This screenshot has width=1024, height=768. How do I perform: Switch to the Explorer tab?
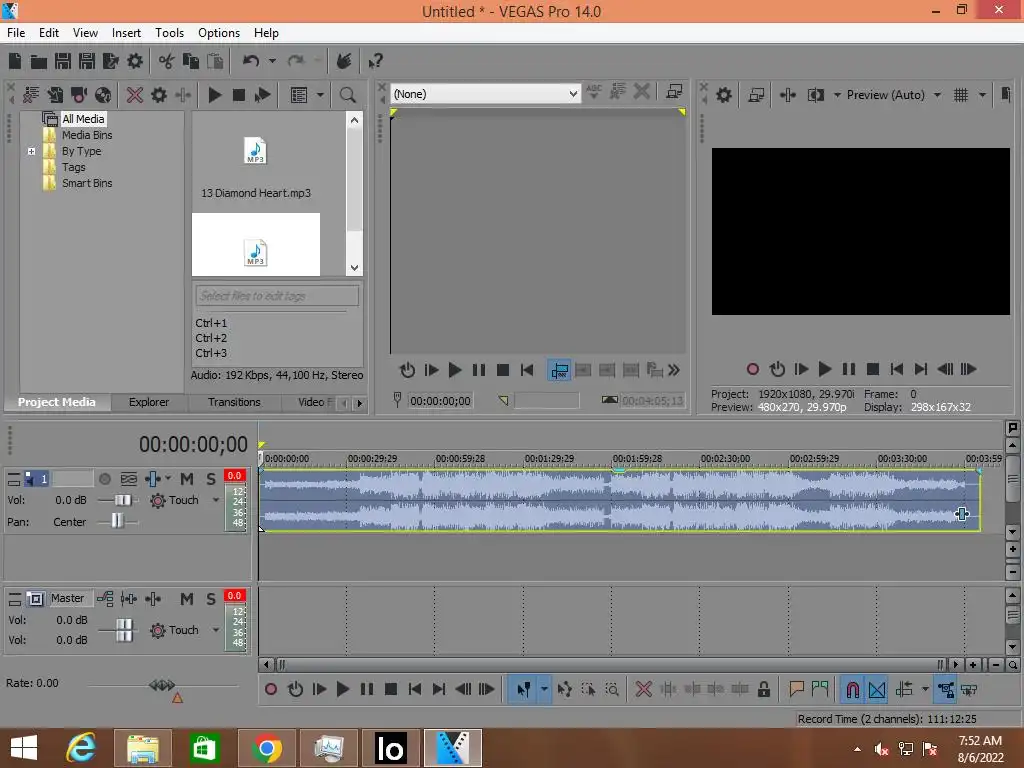149,402
